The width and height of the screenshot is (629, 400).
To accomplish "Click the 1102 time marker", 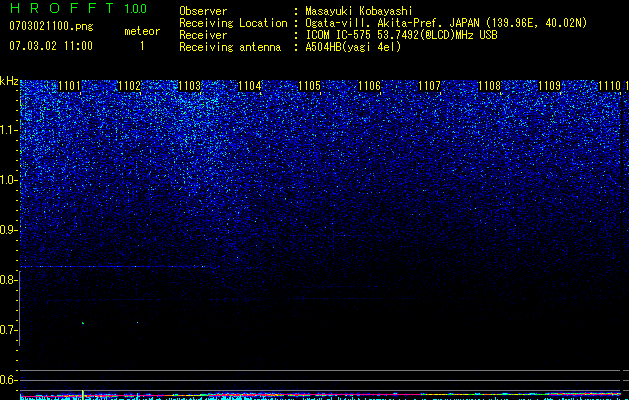I will [x=130, y=85].
